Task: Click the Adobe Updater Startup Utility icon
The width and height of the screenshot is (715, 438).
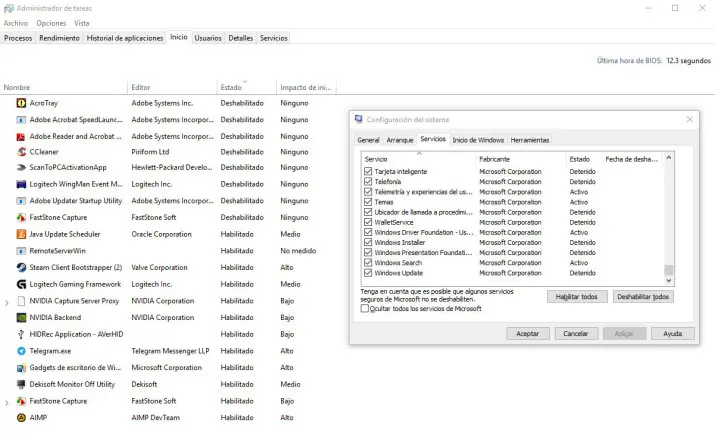Action: [21, 201]
